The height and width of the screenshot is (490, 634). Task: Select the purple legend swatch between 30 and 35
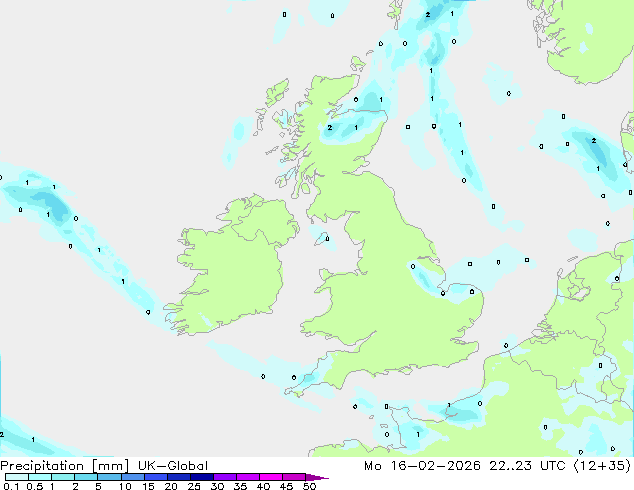point(224,477)
